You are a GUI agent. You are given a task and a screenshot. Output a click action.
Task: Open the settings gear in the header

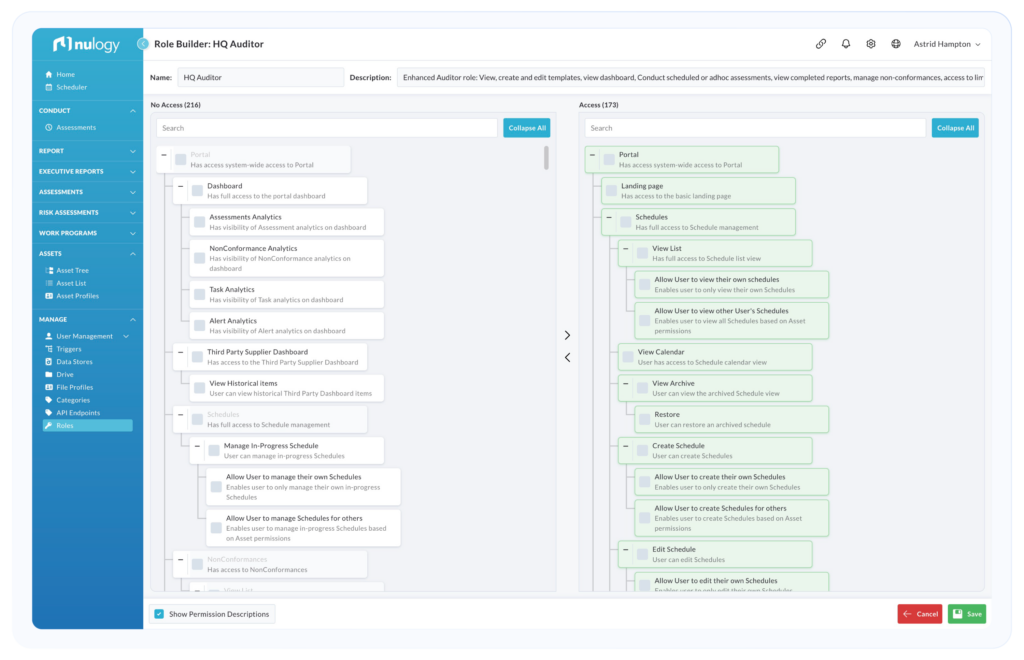[871, 44]
